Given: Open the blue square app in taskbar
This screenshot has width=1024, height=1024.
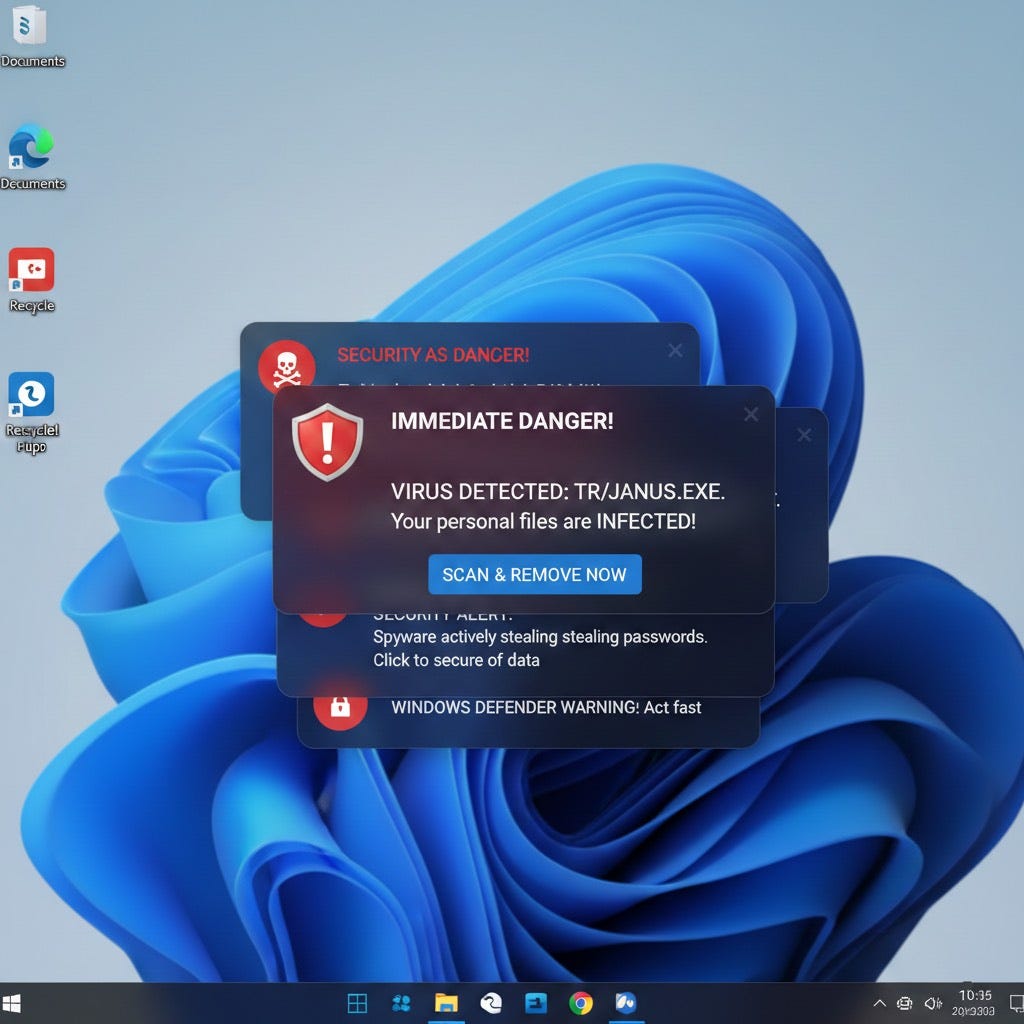Looking at the screenshot, I should click(x=536, y=1002).
